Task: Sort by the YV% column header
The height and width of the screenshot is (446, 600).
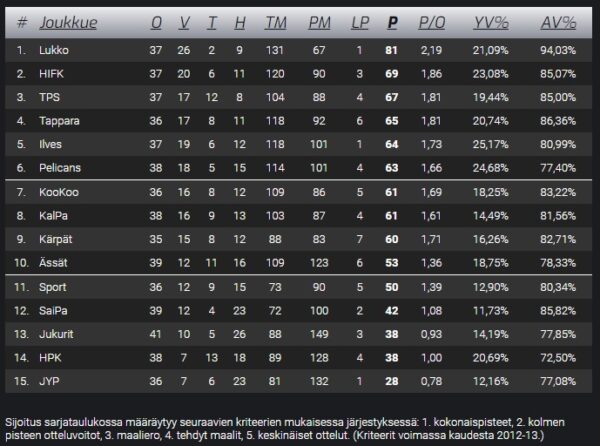Action: [x=490, y=22]
